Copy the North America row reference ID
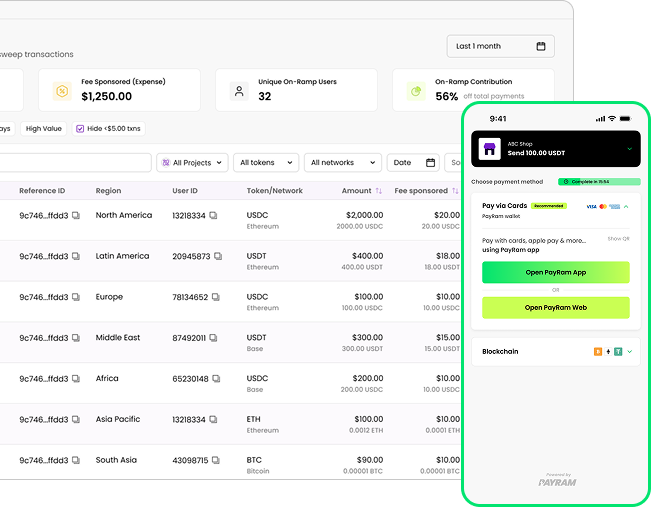This screenshot has width=651, height=507. tap(76, 216)
